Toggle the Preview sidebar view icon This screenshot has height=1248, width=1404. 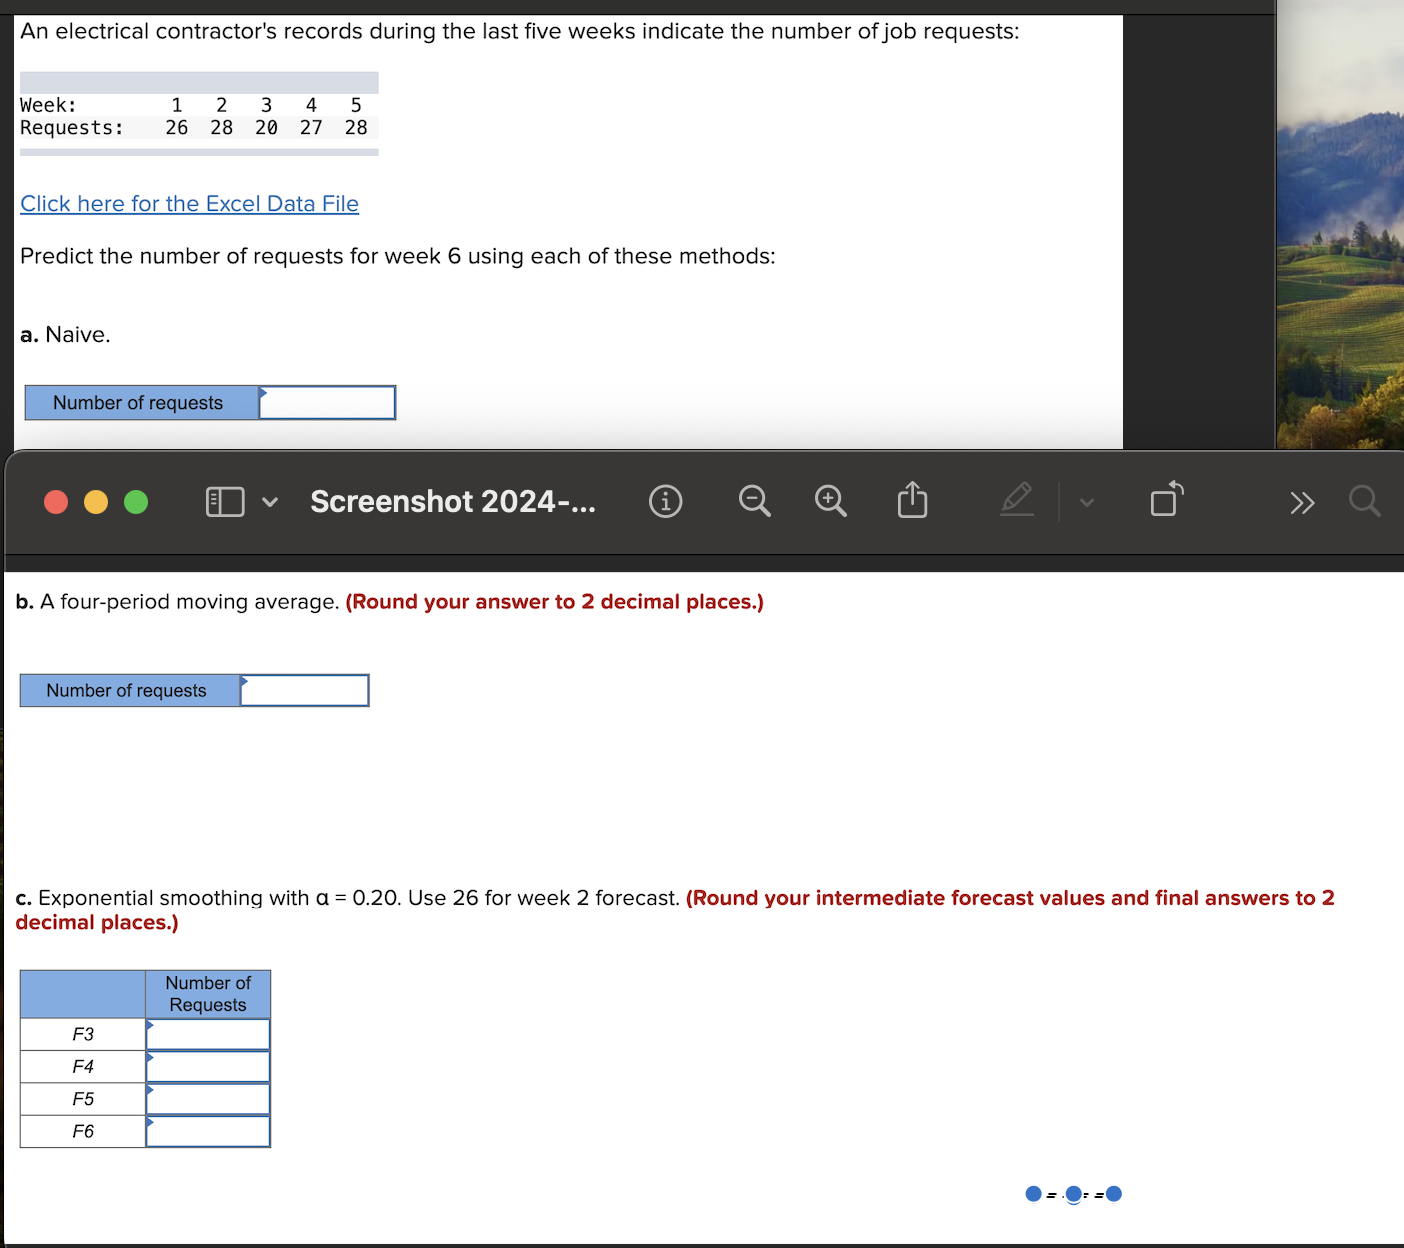point(225,501)
